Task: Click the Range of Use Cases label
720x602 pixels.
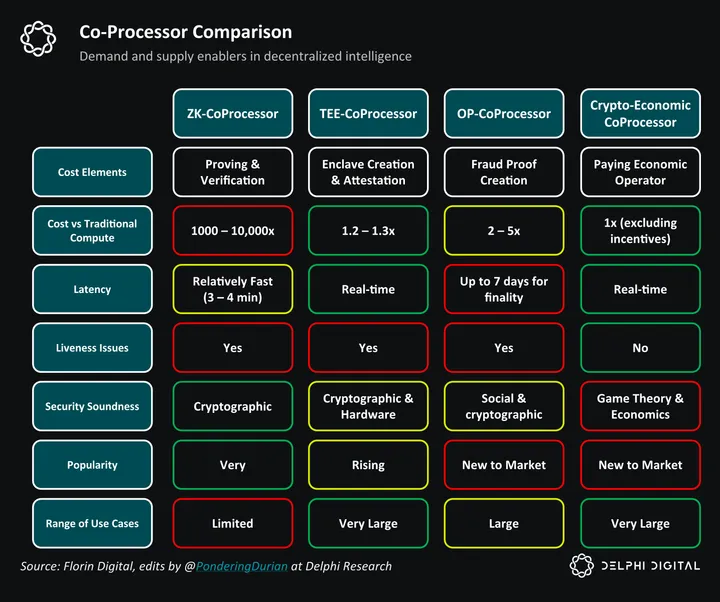Action: coord(92,524)
